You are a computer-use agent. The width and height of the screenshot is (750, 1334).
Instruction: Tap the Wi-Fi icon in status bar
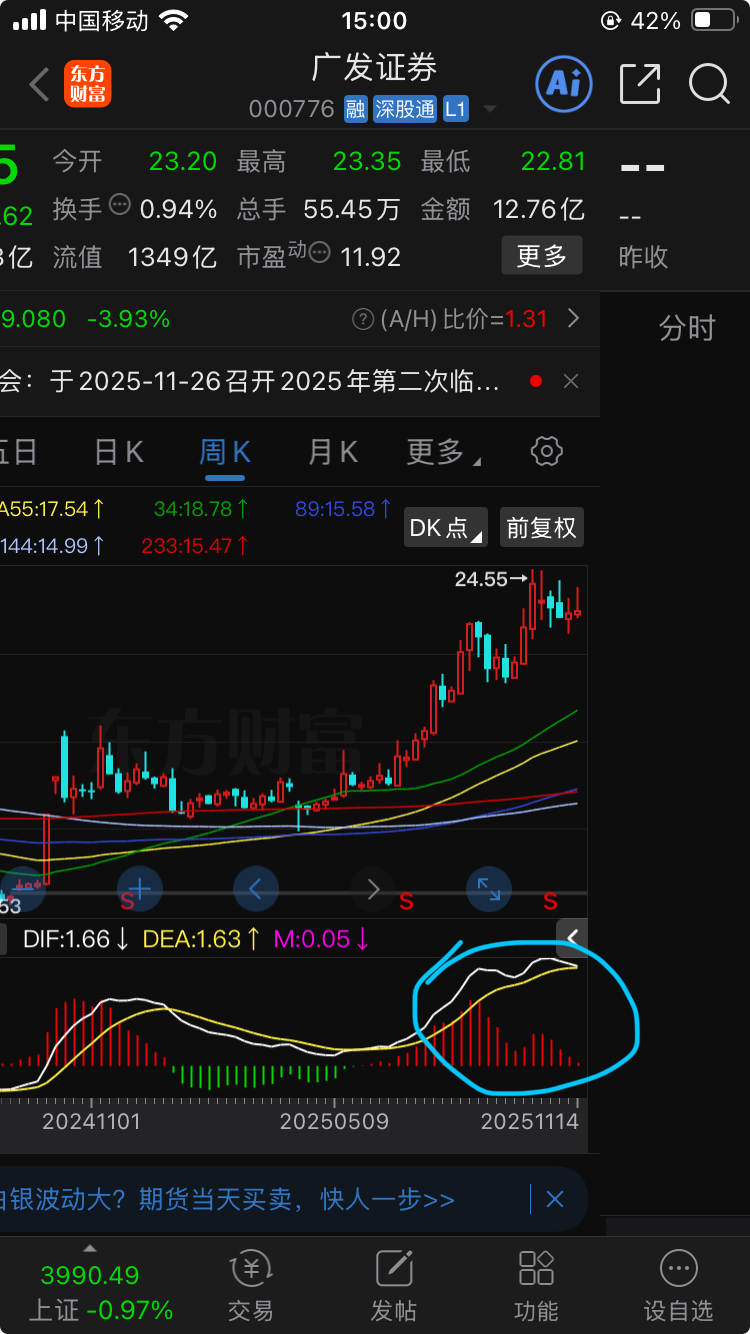click(174, 20)
